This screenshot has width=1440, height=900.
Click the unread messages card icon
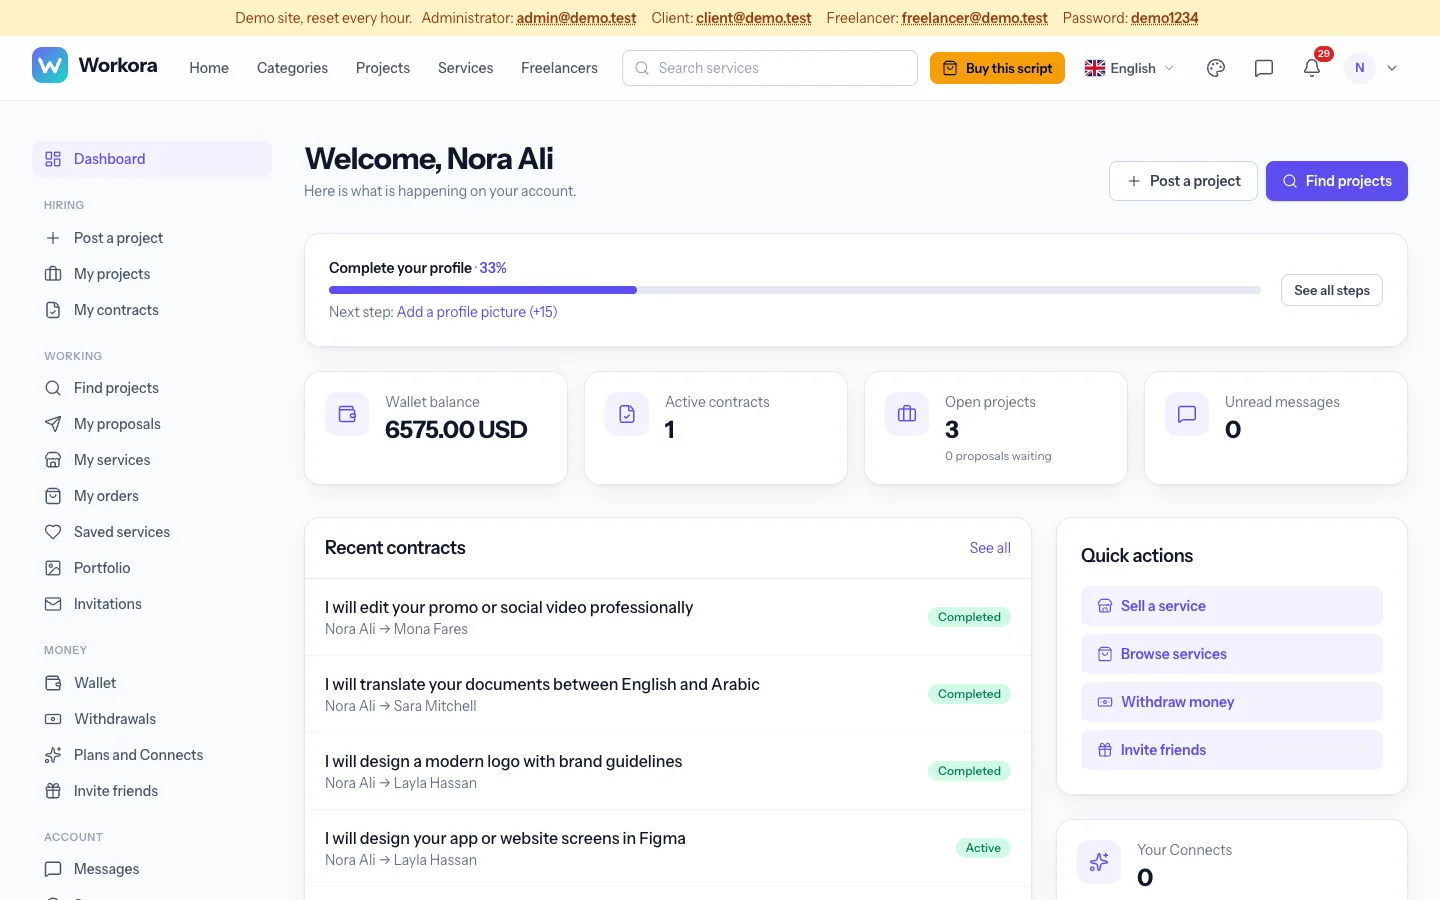point(1187,414)
